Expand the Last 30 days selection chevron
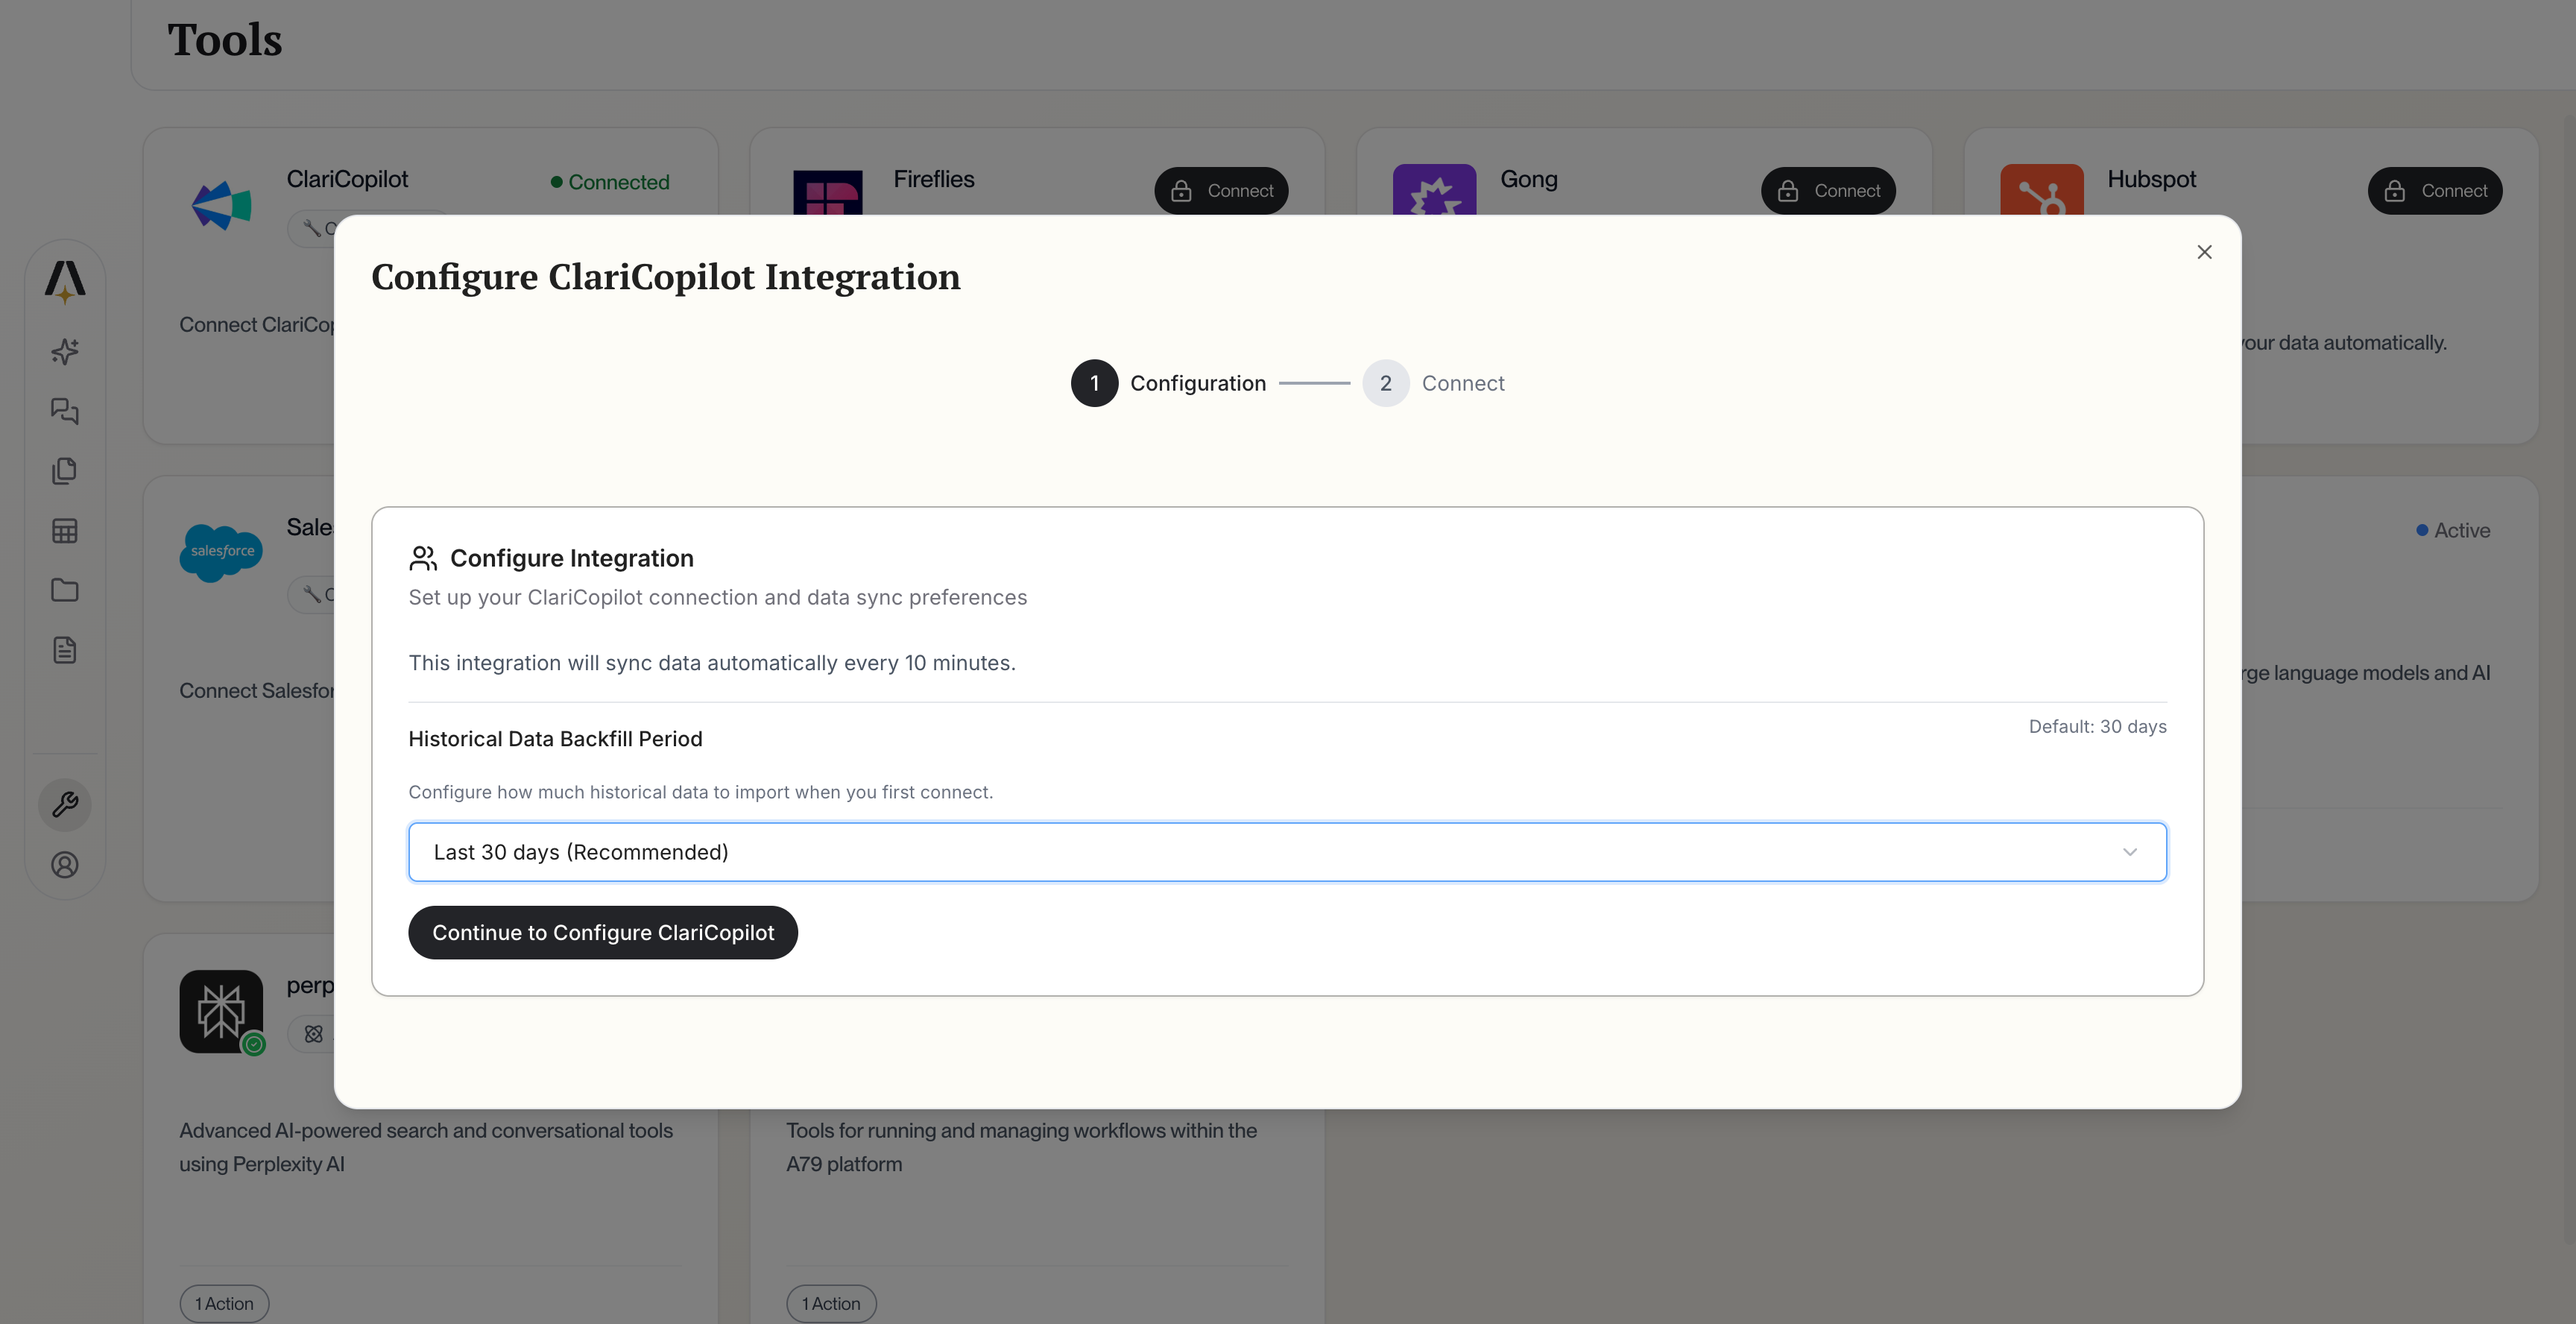The image size is (2576, 1324). (2130, 852)
